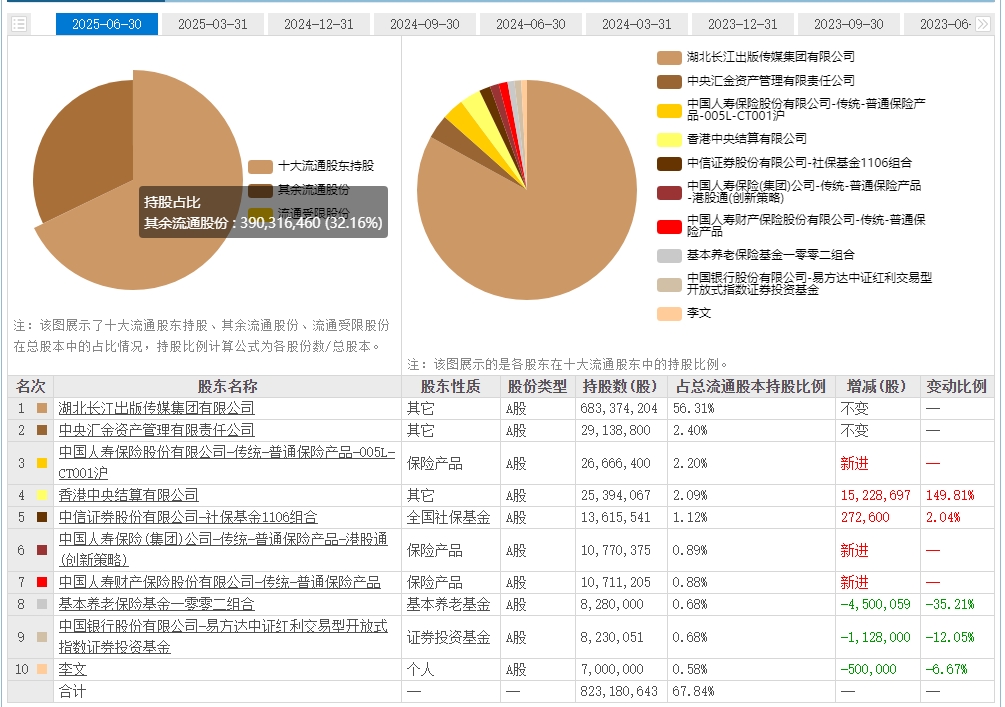Toggle legend swatch for 中国人寿保险股份 005L-CT001沪

click(x=669, y=110)
